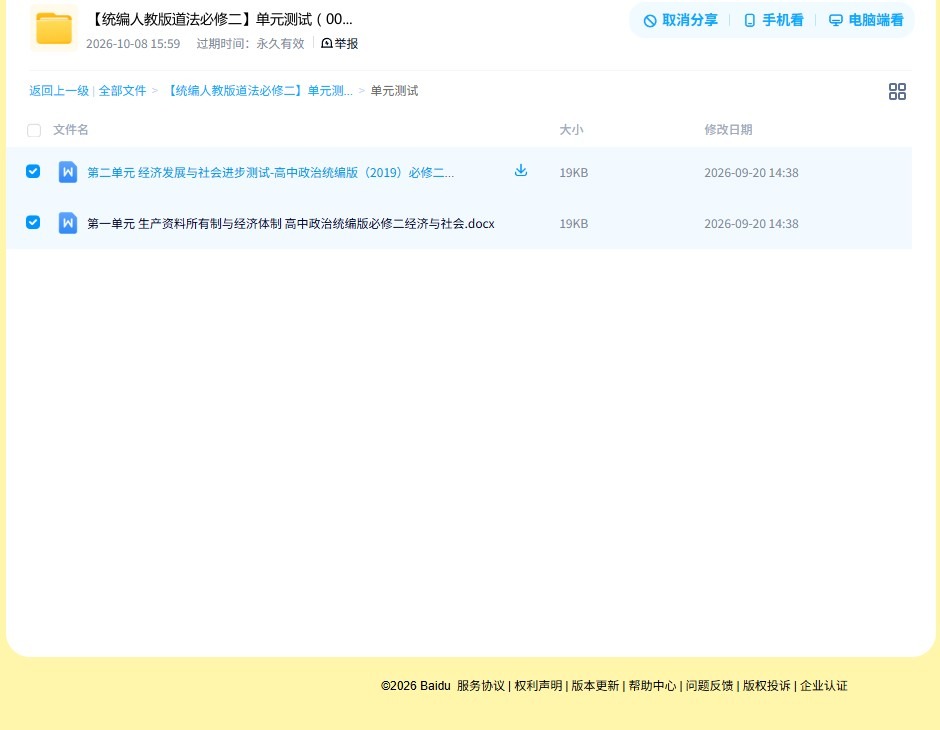Open 版本更新 footer link
Viewport: 940px width, 730px height.
click(x=595, y=686)
